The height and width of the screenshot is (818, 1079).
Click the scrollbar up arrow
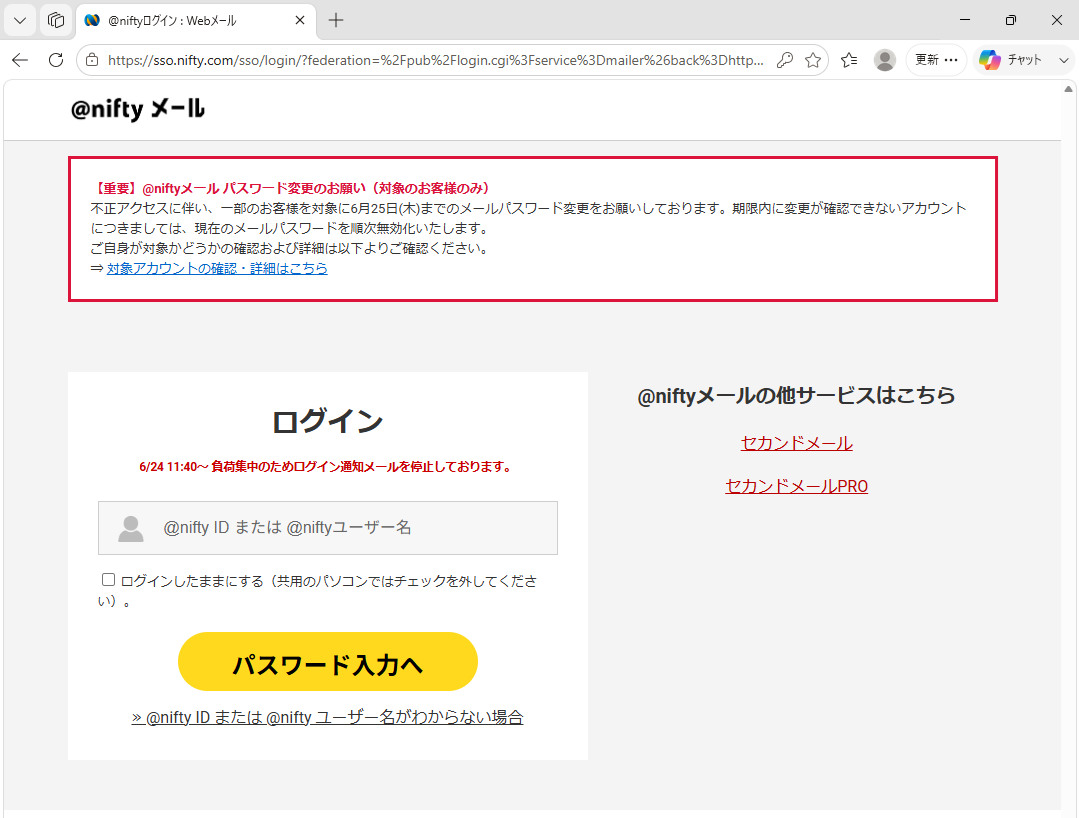(1068, 89)
